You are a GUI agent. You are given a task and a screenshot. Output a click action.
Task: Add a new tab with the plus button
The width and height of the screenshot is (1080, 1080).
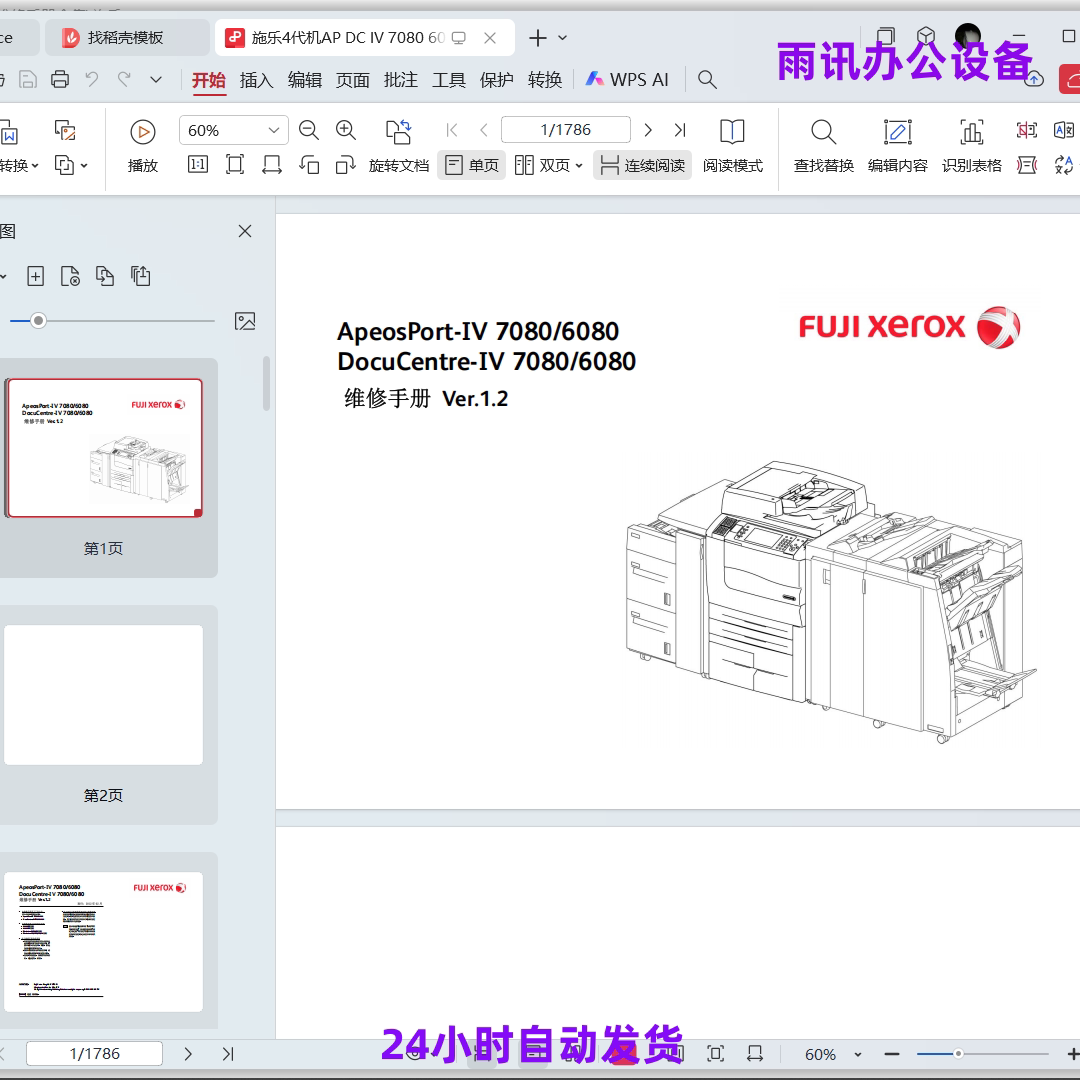tap(537, 38)
